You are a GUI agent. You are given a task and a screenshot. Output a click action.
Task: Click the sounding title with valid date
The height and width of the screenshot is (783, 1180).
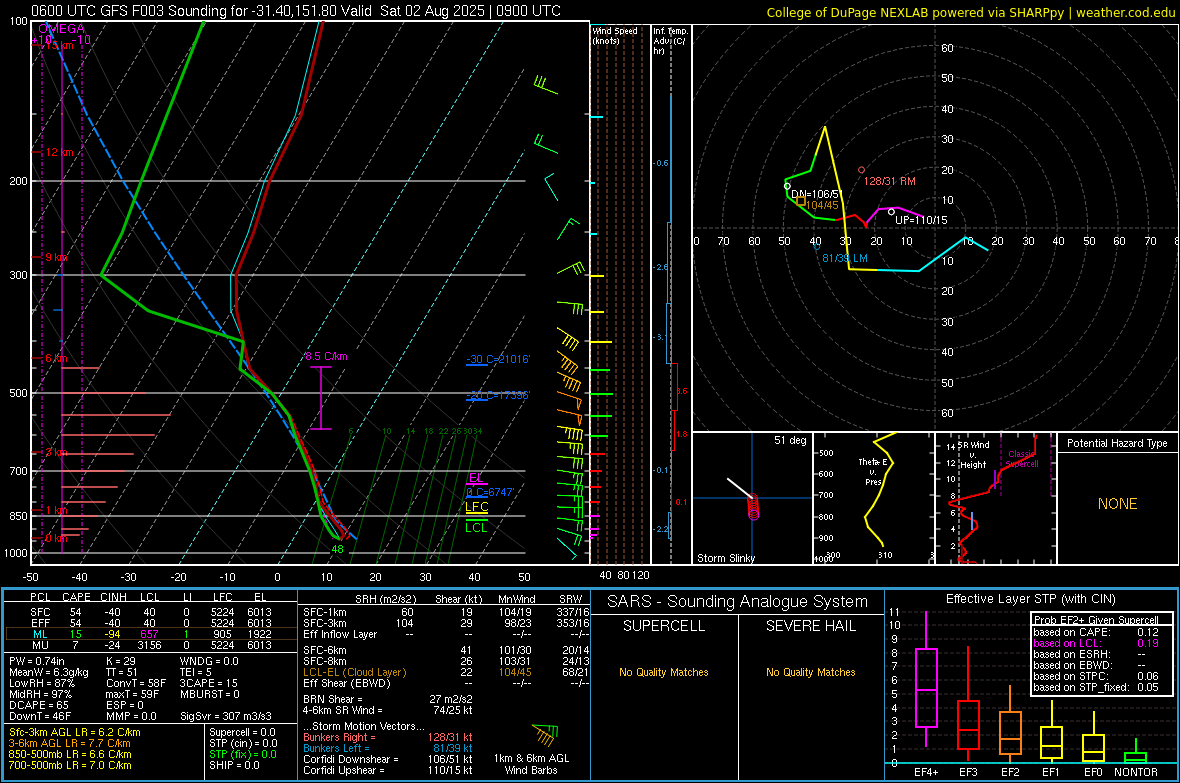pos(296,11)
